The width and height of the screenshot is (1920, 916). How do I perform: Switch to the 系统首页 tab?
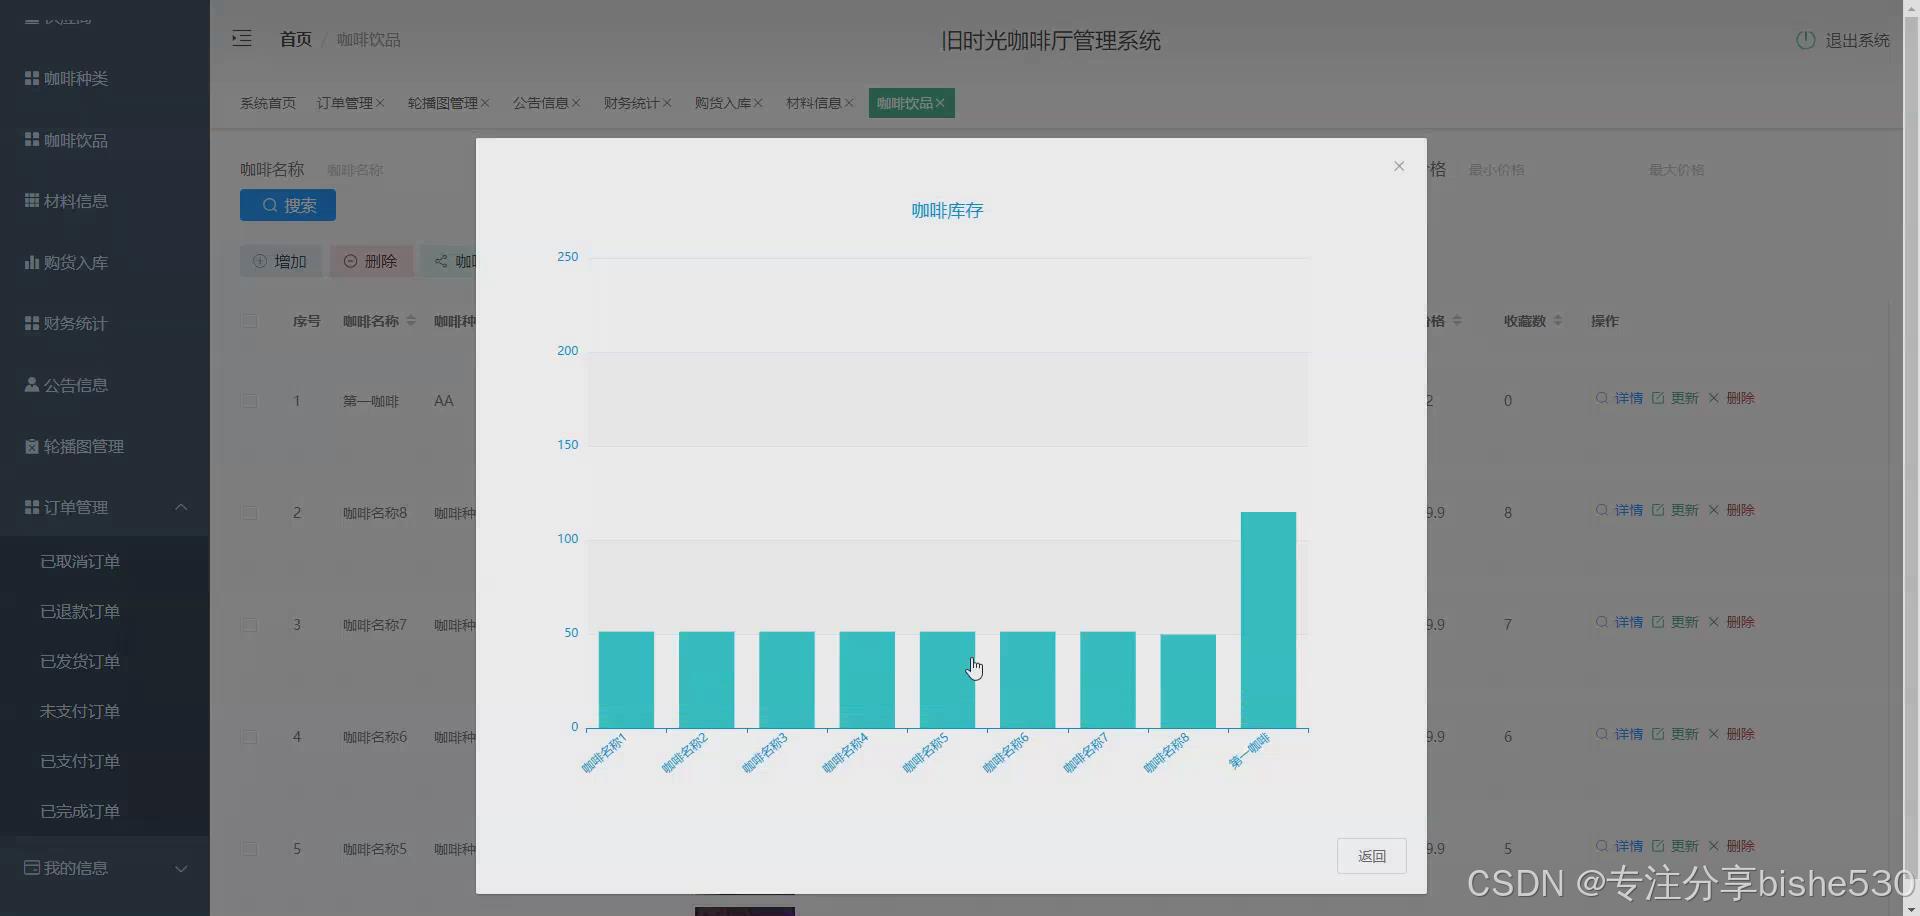(267, 102)
